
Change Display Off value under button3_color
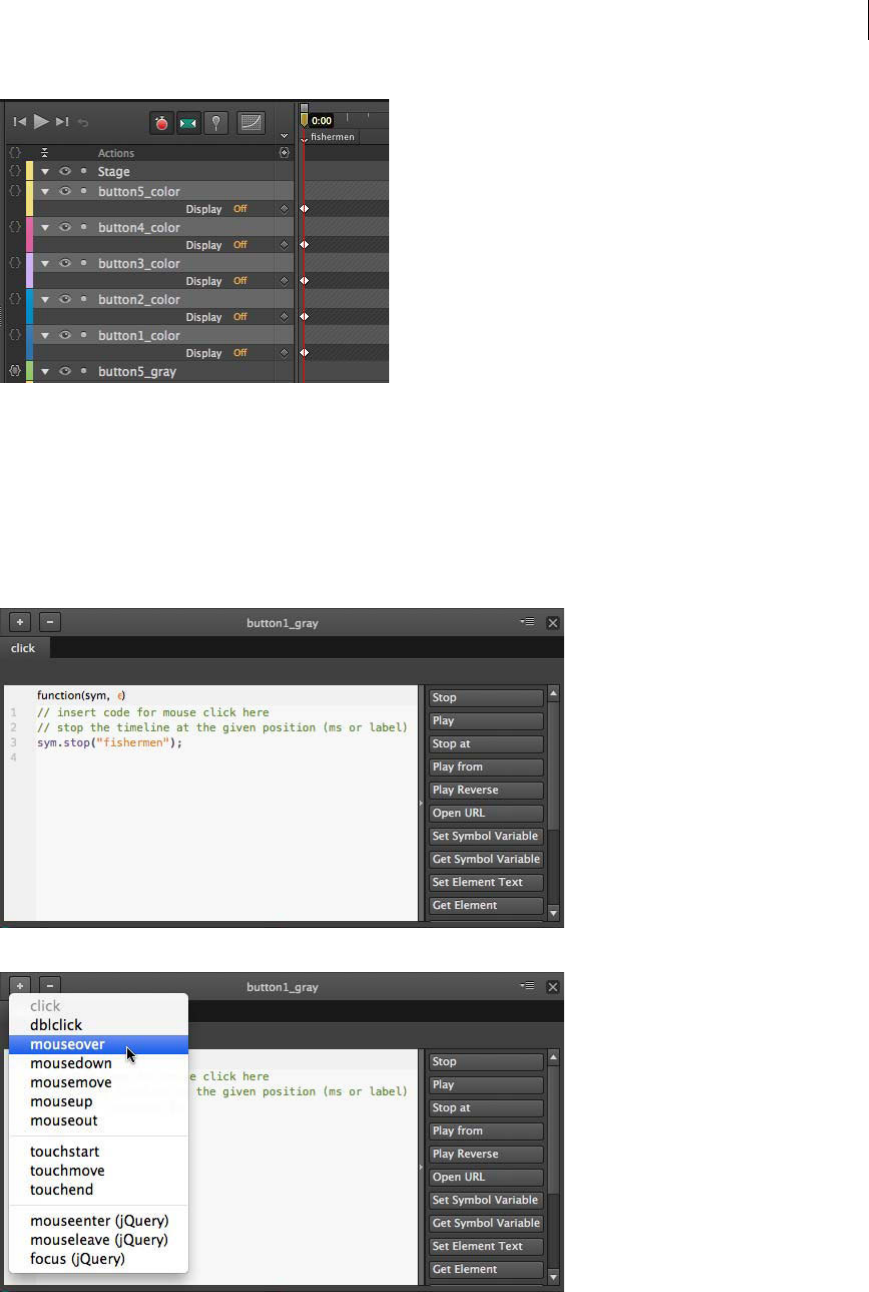click(240, 281)
